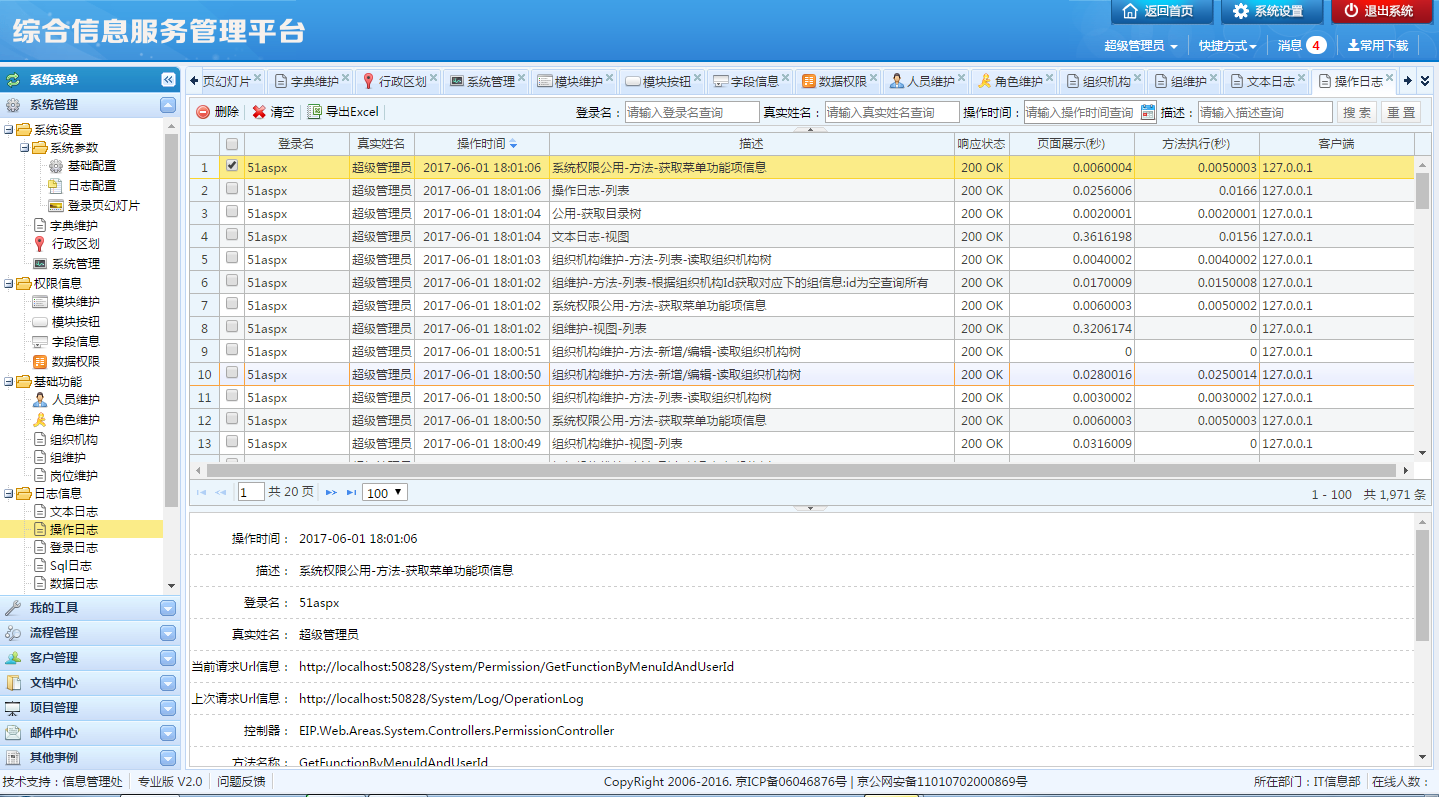Check the checkbox for row 2

pyautogui.click(x=232, y=190)
